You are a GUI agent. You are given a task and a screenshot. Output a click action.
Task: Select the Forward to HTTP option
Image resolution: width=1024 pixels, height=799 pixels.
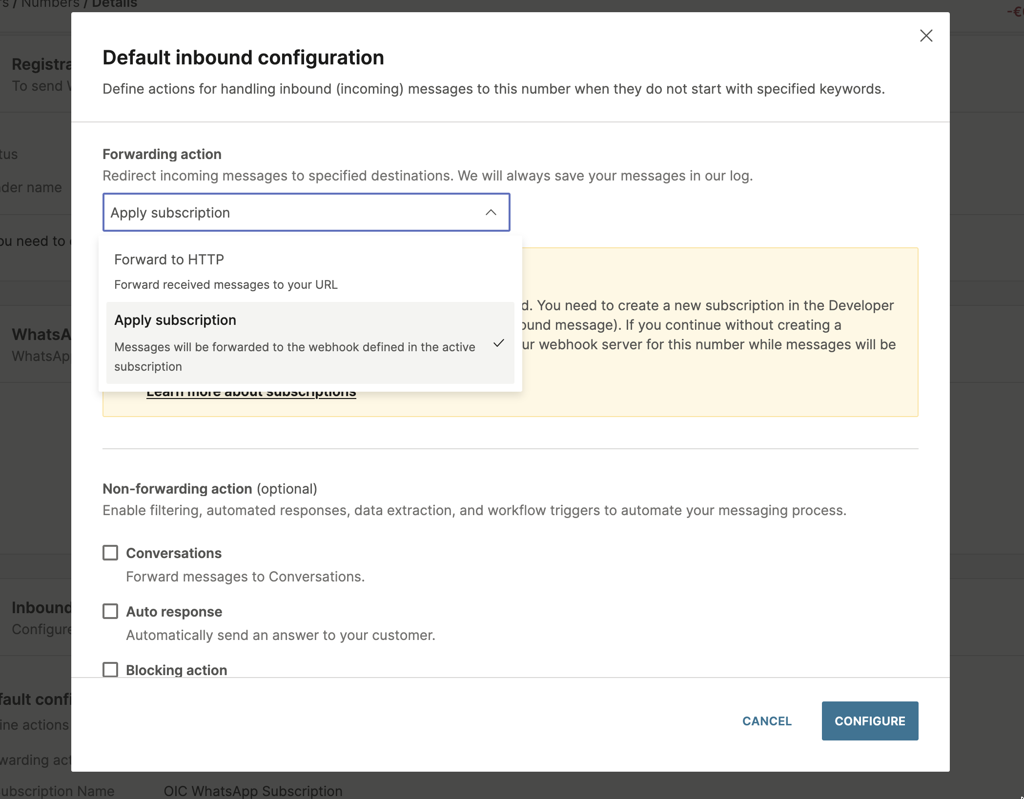[x=310, y=271]
